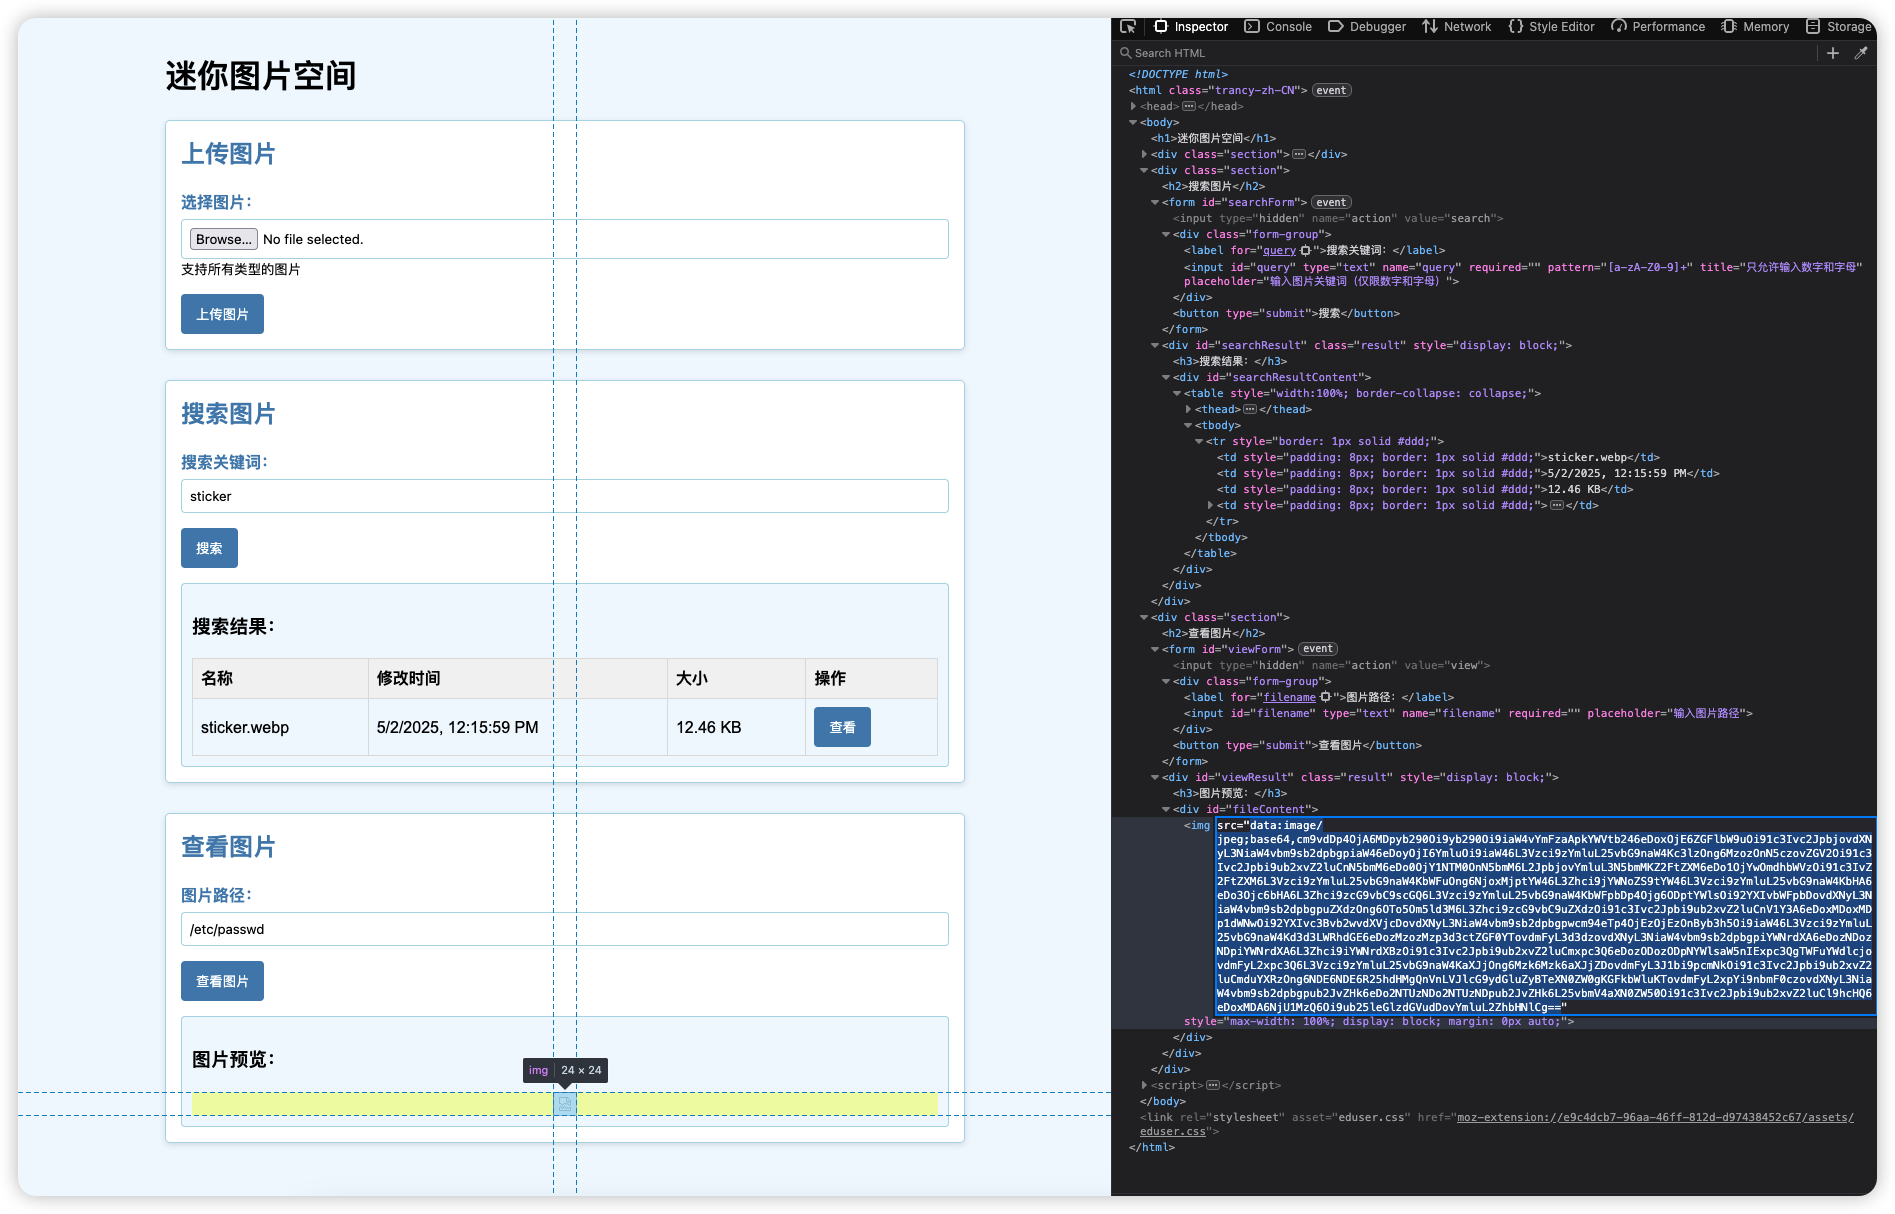Collapse the fileContent div node
This screenshot has width=1895, height=1214.
(x=1166, y=809)
